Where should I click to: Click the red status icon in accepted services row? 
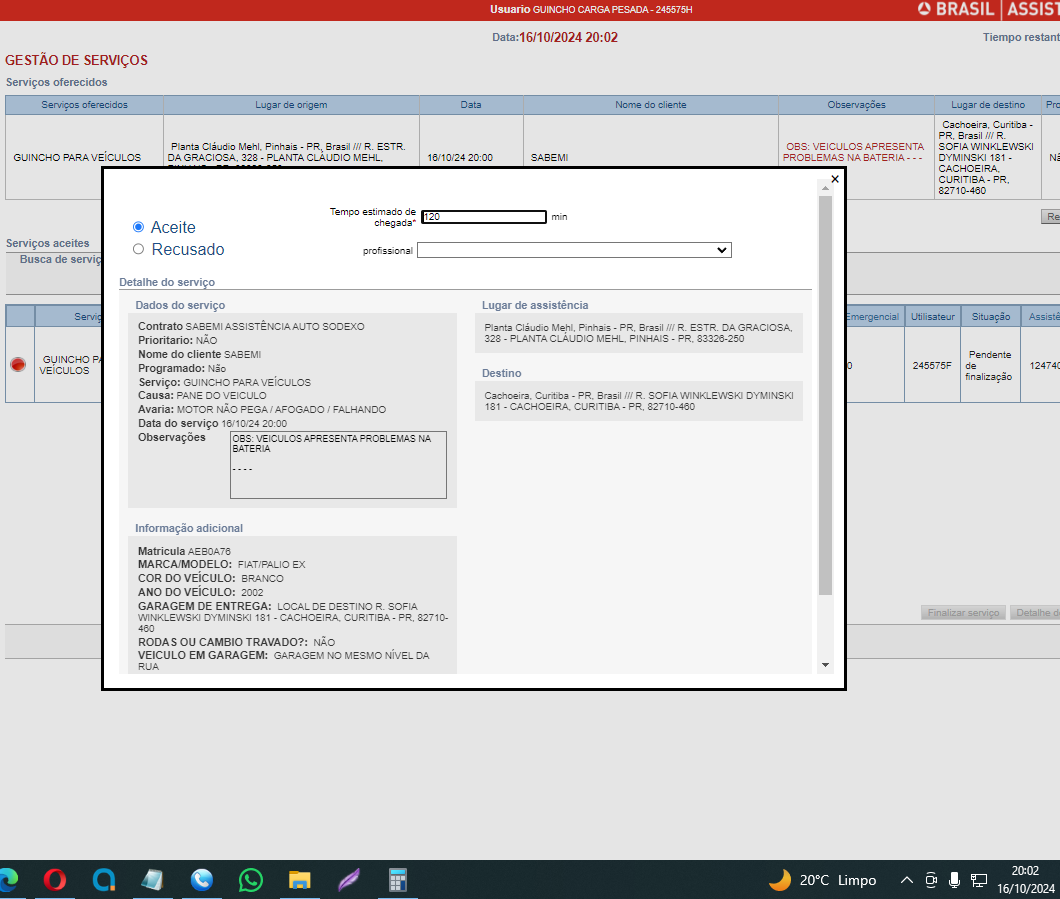[18, 365]
